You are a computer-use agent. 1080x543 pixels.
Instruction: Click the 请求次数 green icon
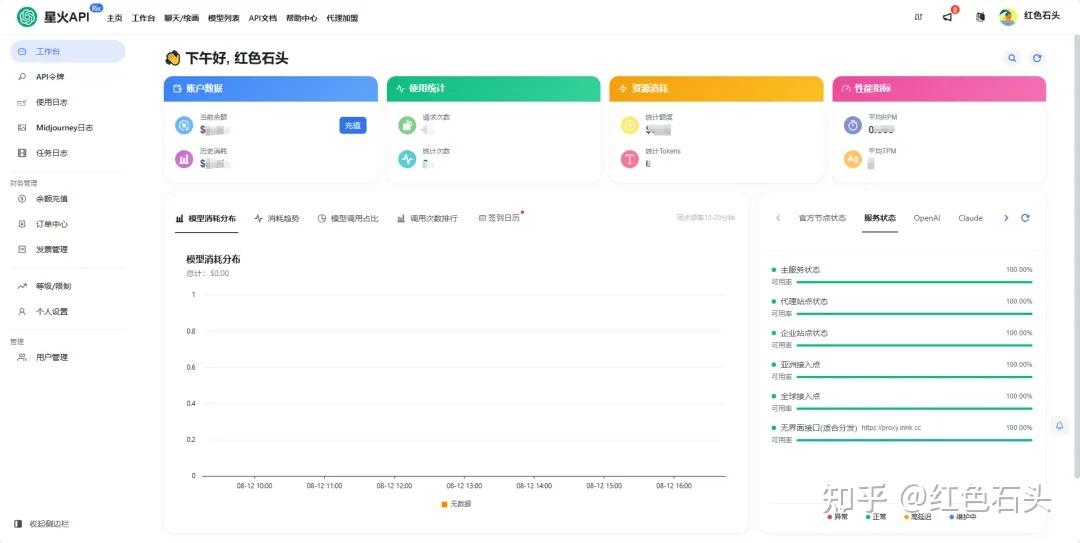click(407, 125)
